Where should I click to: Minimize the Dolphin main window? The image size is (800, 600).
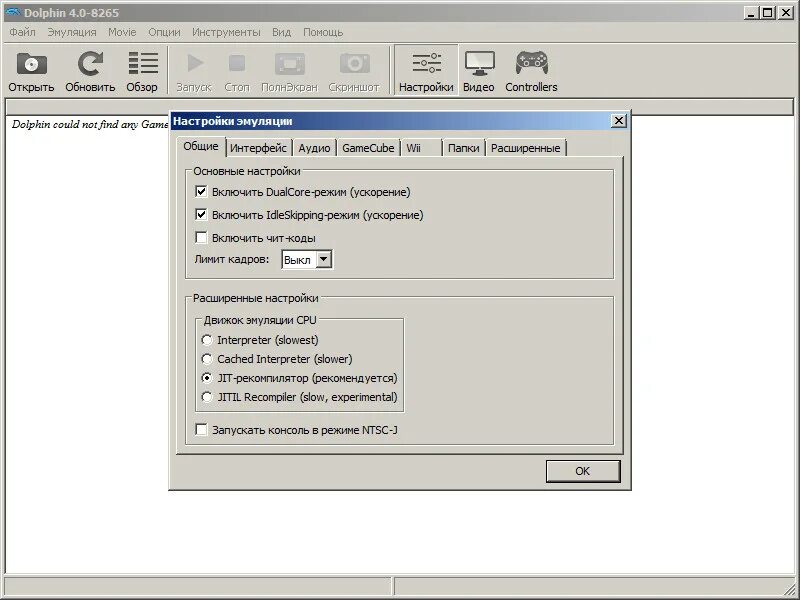pyautogui.click(x=750, y=13)
